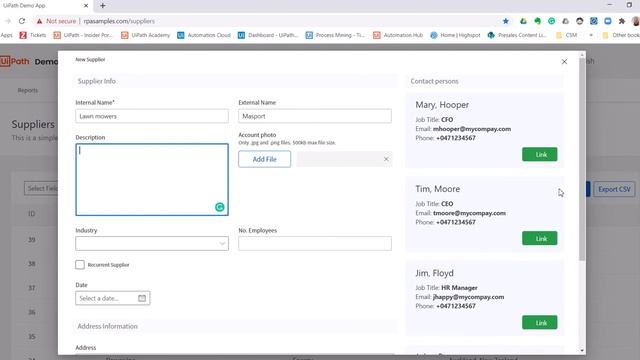Open the Extensions puzzle icon

[622, 21]
